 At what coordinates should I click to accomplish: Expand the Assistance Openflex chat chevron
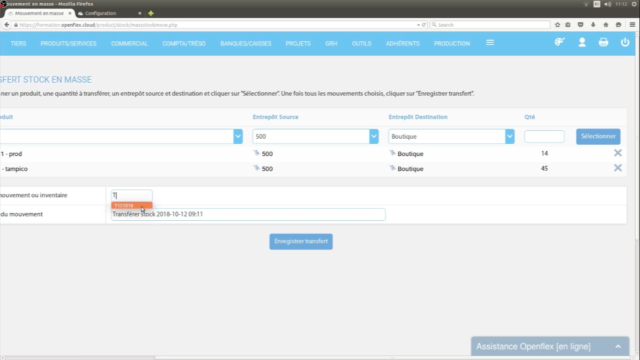(618, 347)
